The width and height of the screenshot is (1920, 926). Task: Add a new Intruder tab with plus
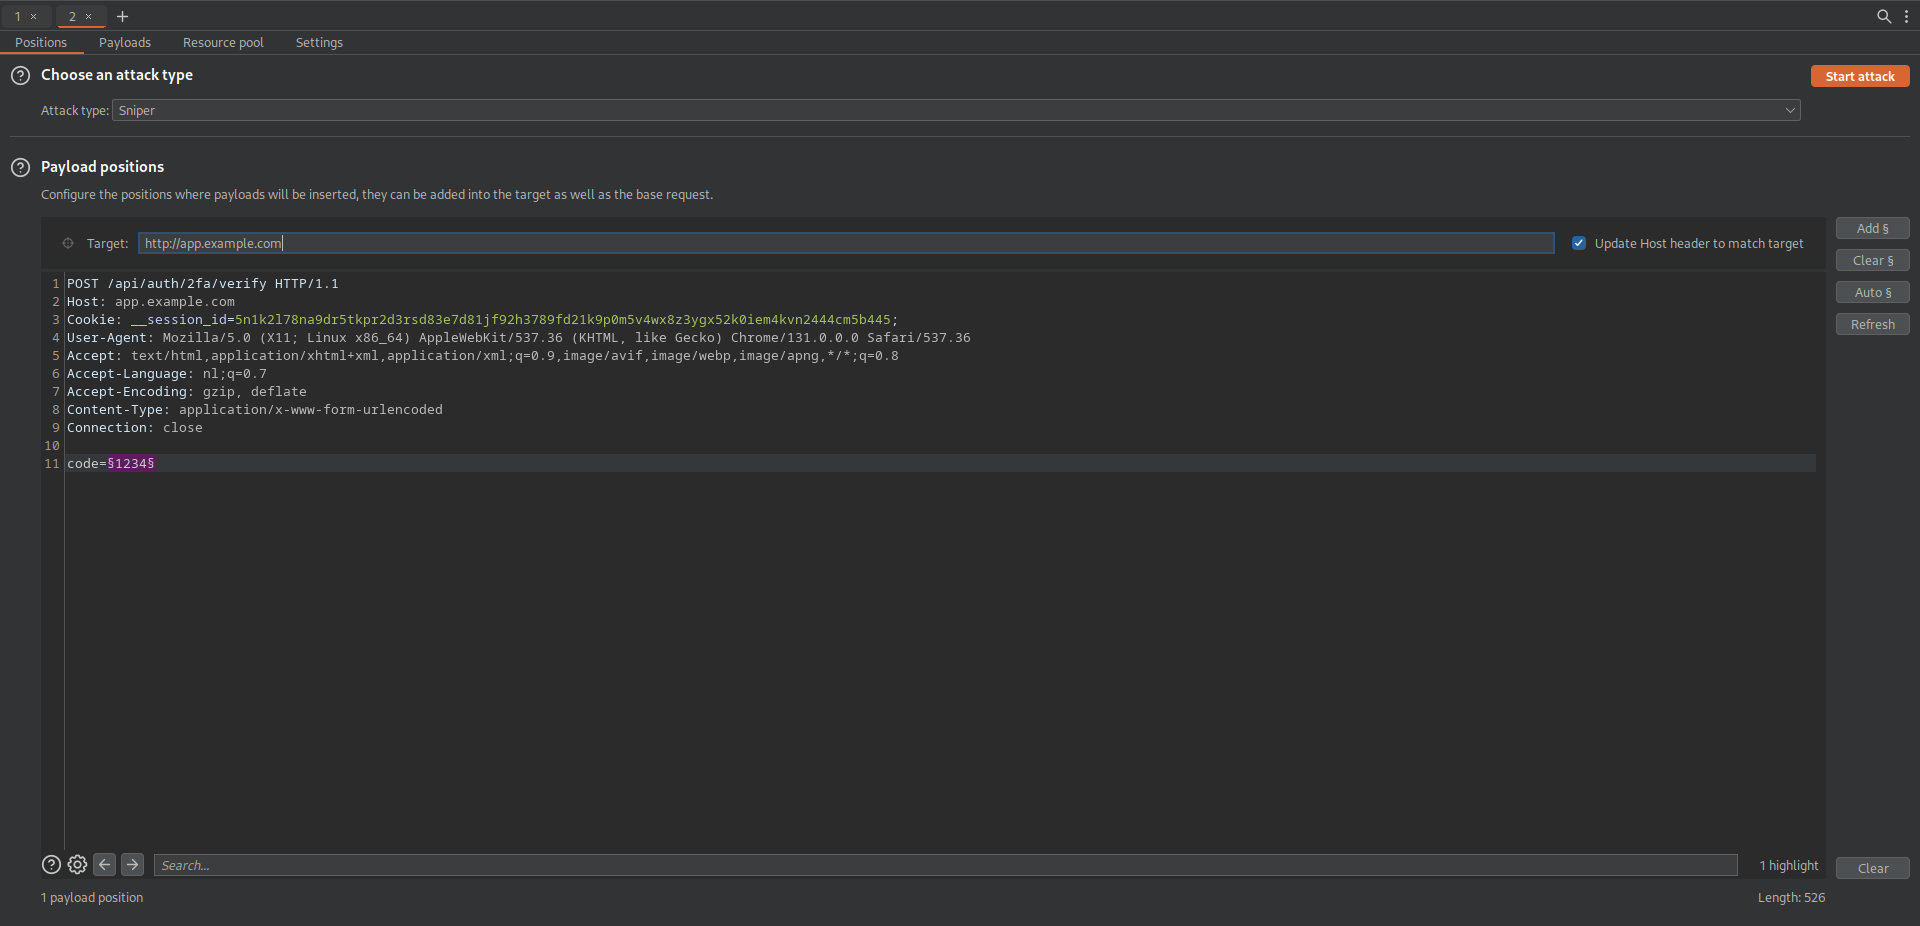(x=122, y=16)
